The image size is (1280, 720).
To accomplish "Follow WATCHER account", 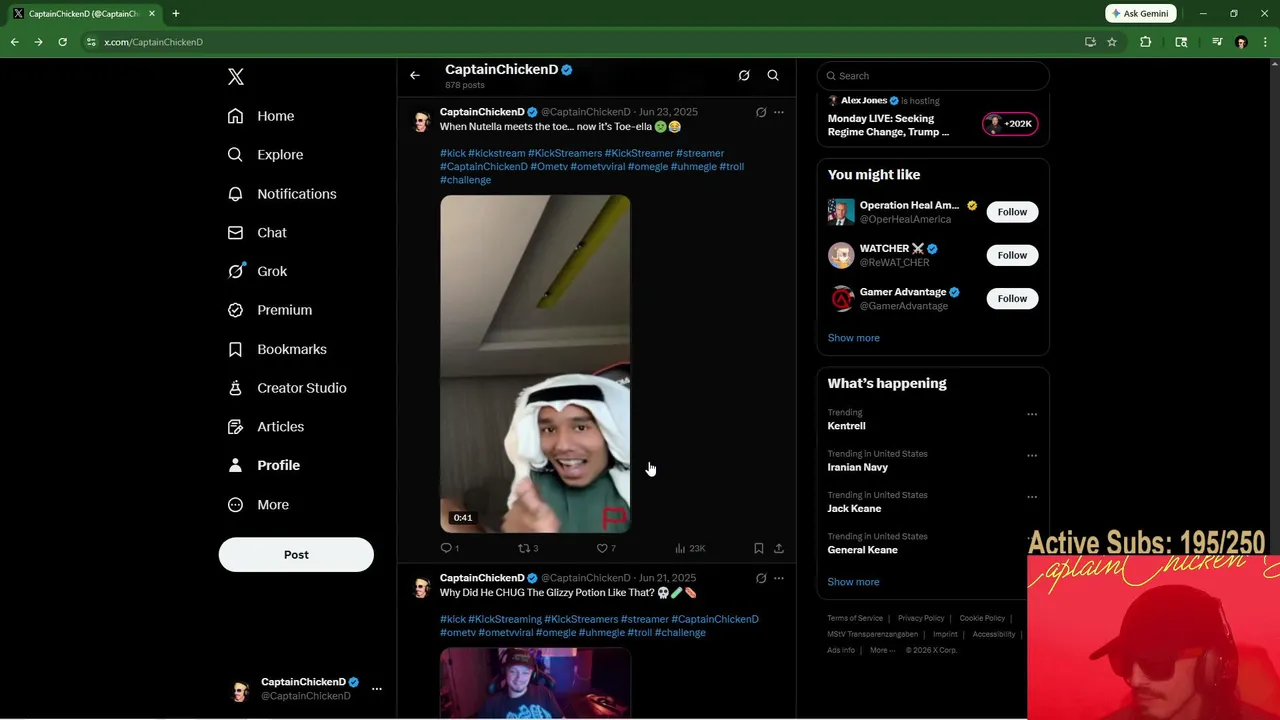I will coord(1012,255).
